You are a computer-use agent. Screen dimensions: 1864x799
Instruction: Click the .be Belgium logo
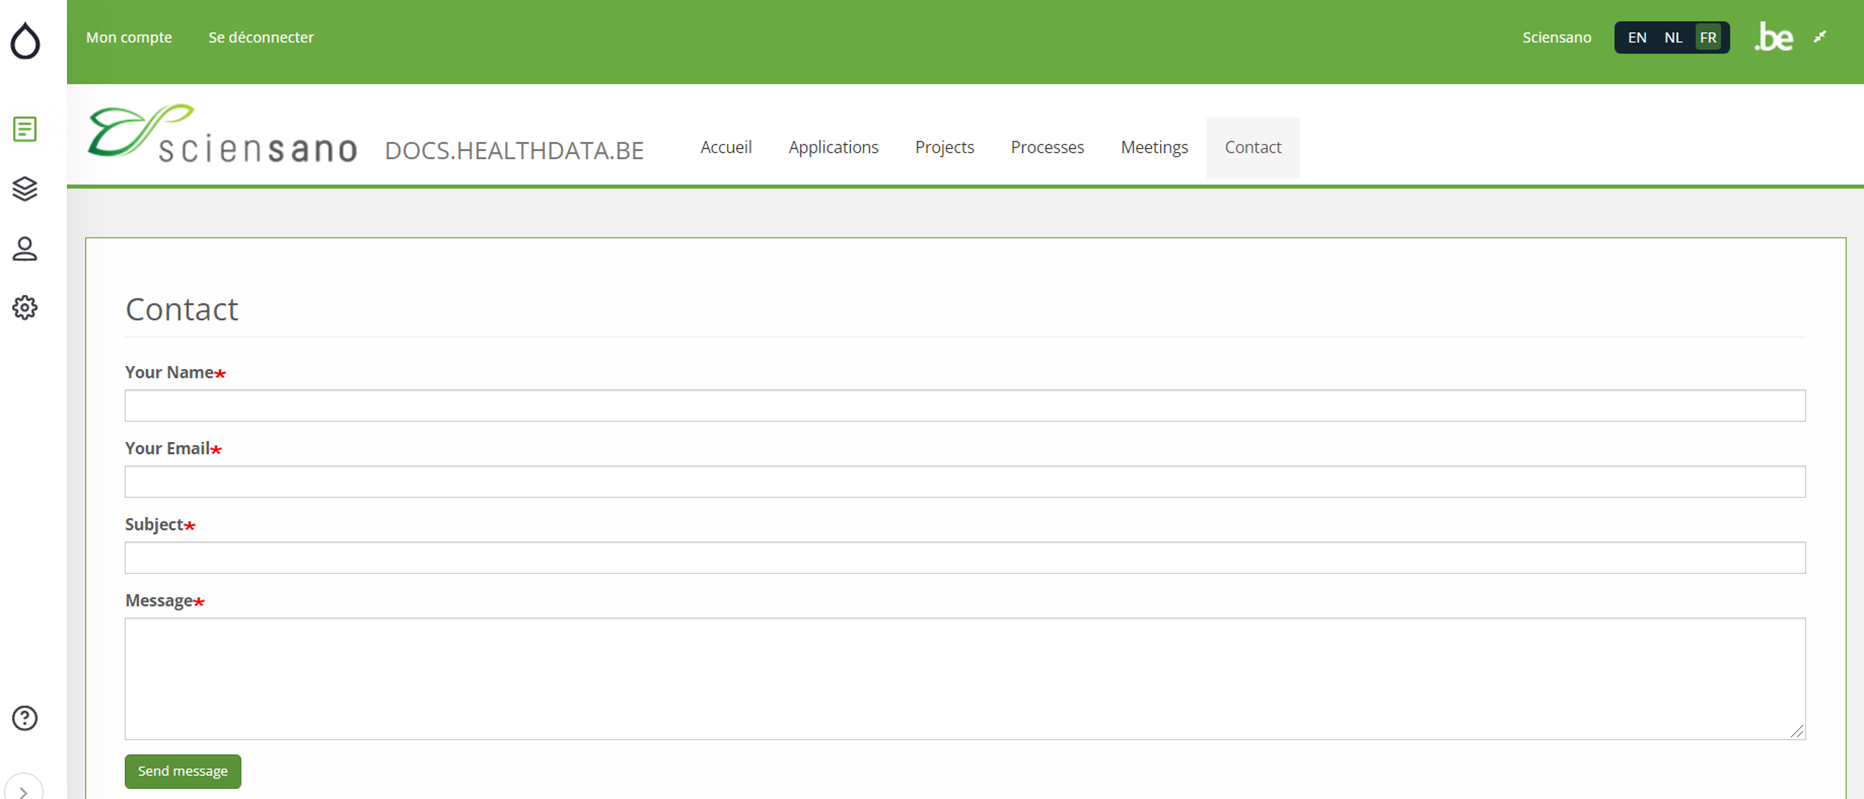[1774, 38]
